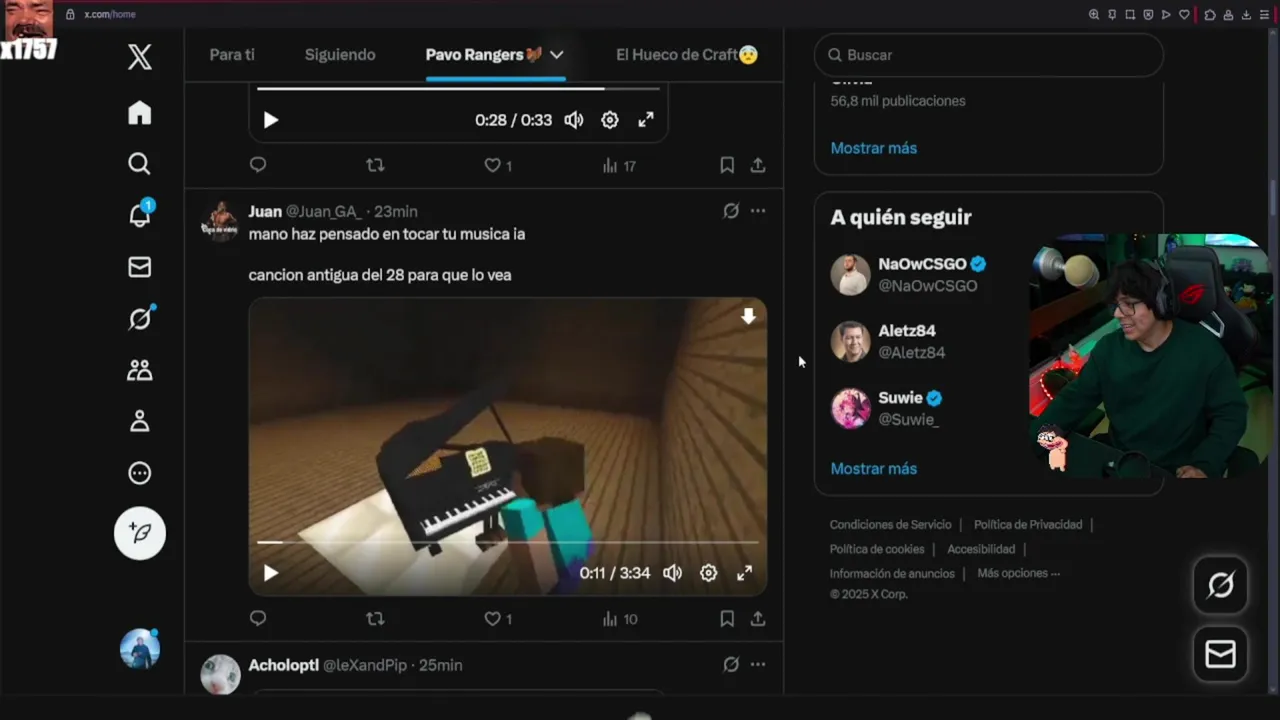Go to Home via sidebar house icon
1280x720 pixels.
pyautogui.click(x=140, y=113)
